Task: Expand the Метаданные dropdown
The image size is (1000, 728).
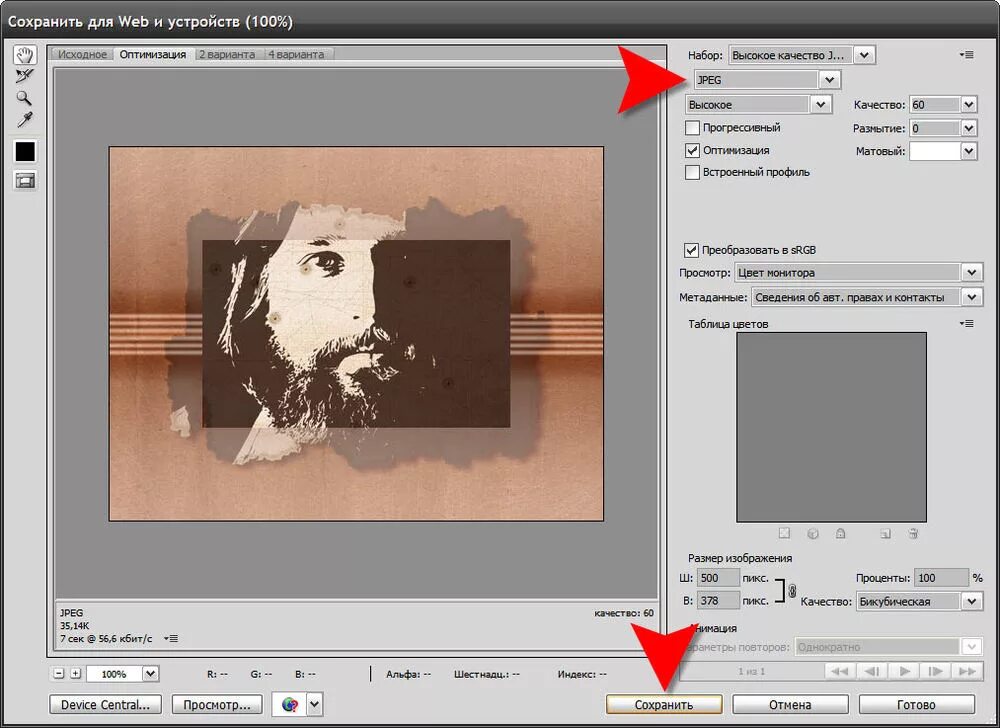Action: (866, 297)
